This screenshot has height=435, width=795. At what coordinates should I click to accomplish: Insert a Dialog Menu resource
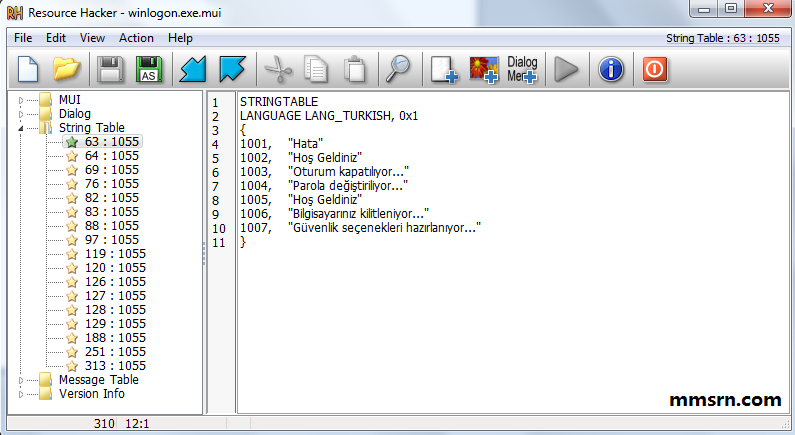point(522,69)
